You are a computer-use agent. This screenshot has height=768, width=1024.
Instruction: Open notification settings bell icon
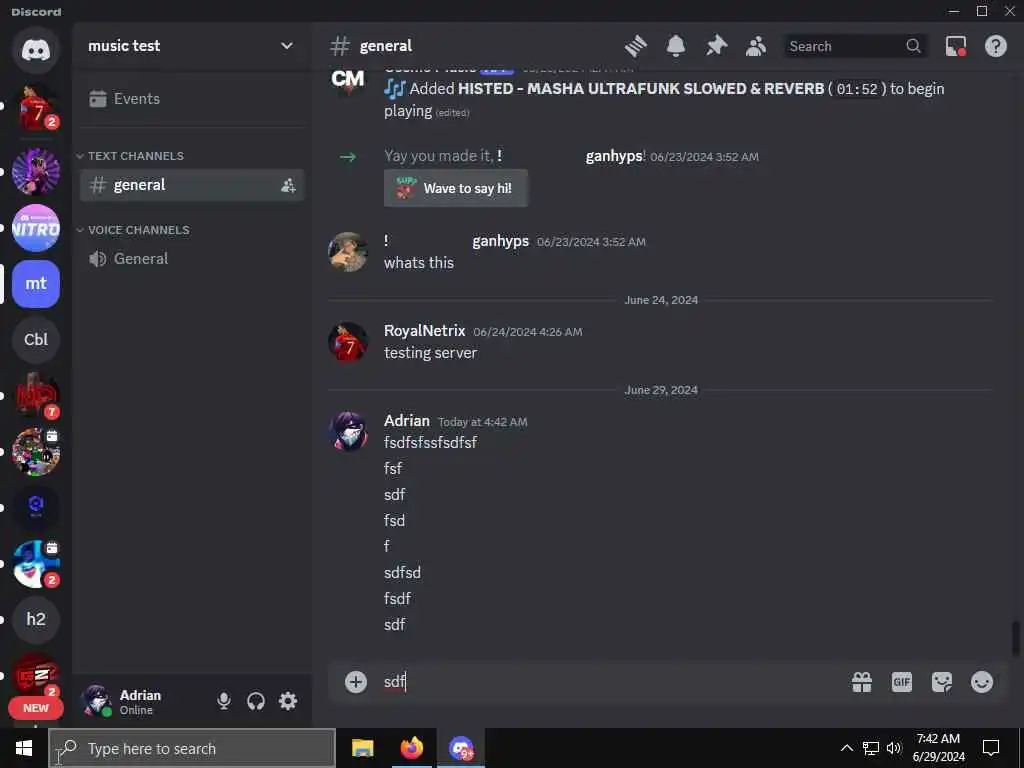pyautogui.click(x=676, y=46)
